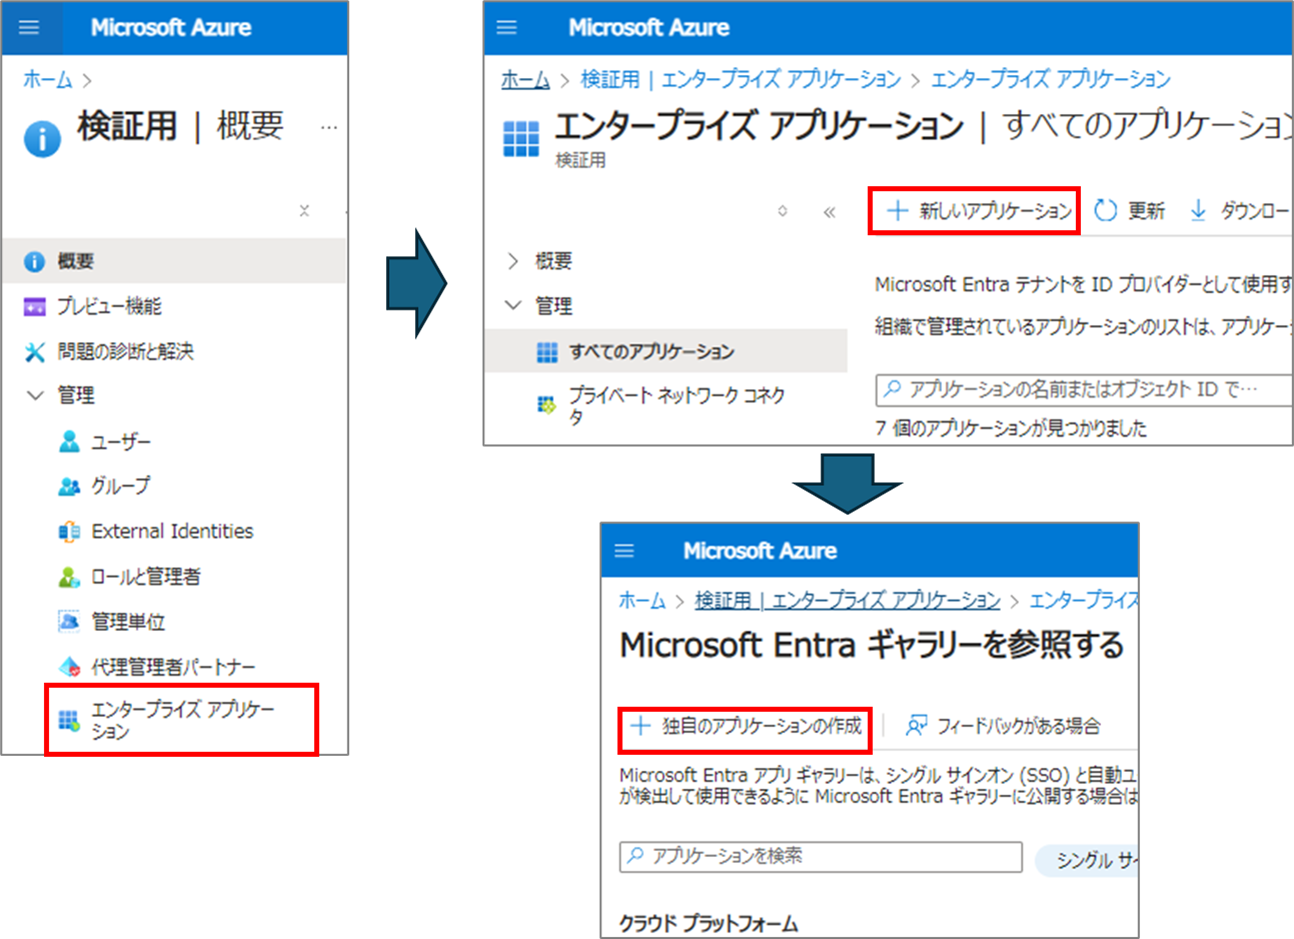
Task: Click the External Identities icon
Action: (x=69, y=531)
